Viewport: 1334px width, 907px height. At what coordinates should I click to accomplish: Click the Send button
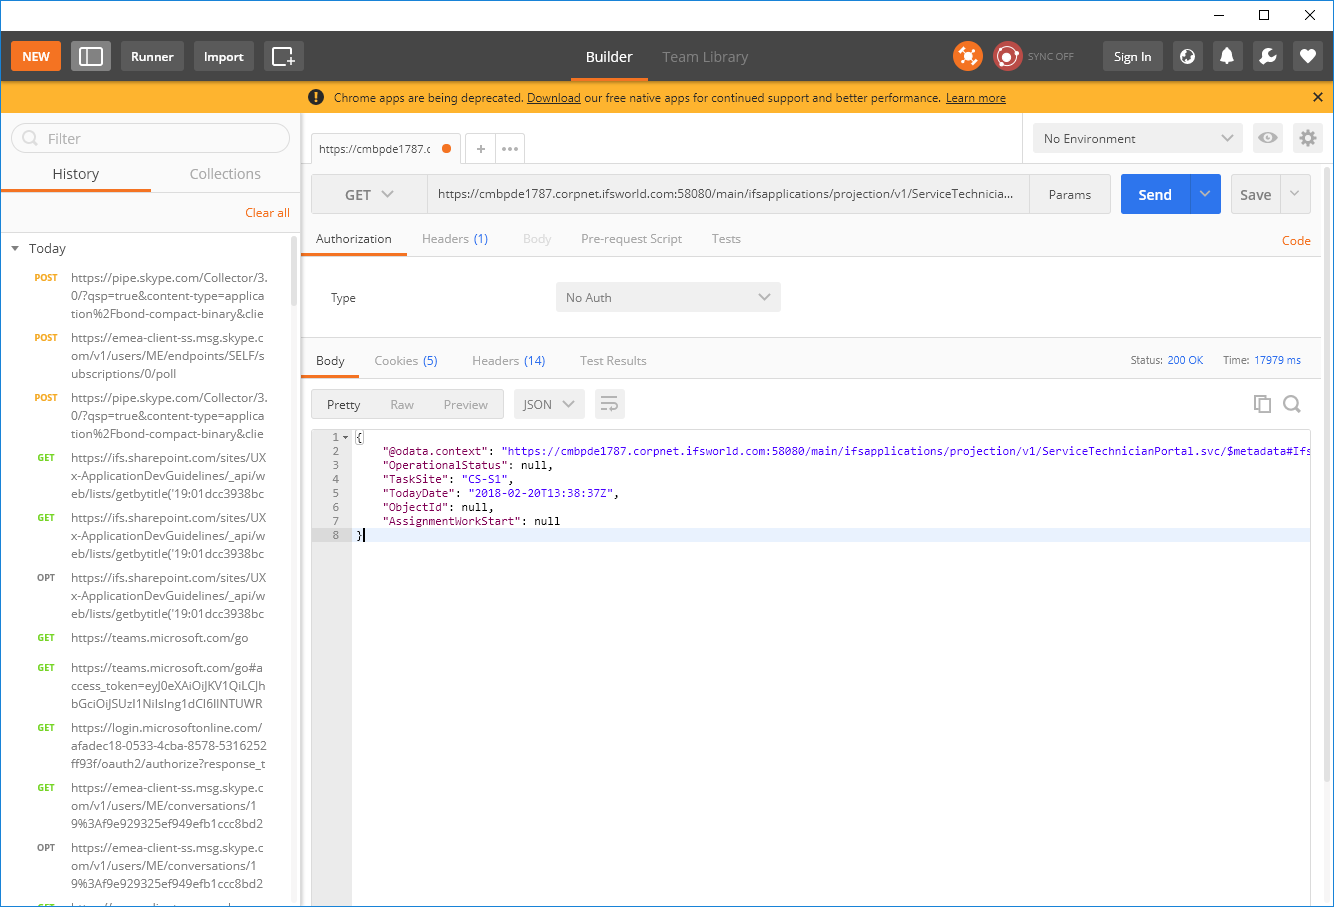click(1154, 194)
